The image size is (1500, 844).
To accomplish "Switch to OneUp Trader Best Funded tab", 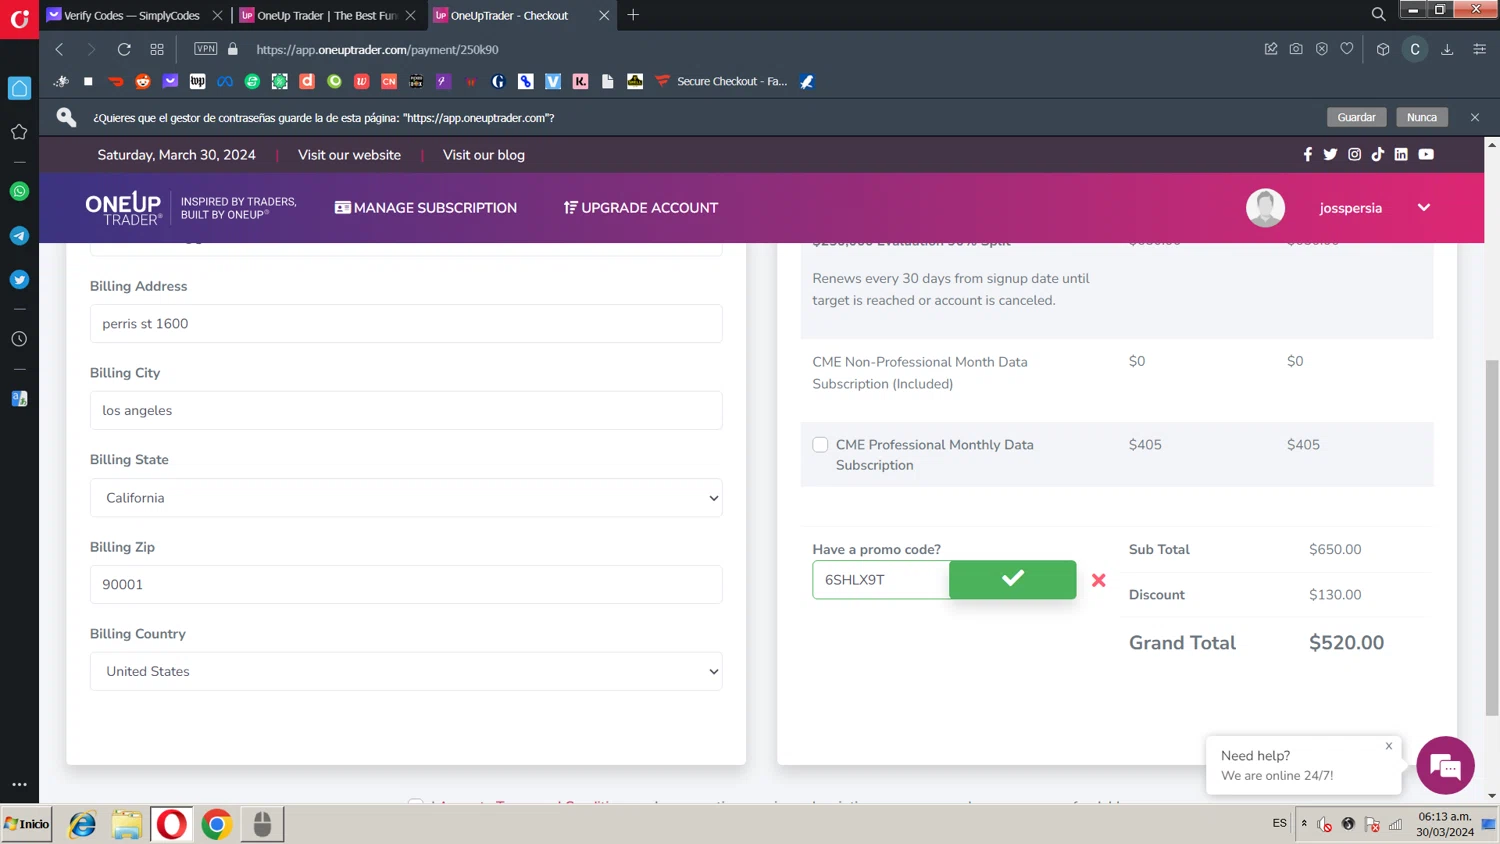I will point(326,15).
